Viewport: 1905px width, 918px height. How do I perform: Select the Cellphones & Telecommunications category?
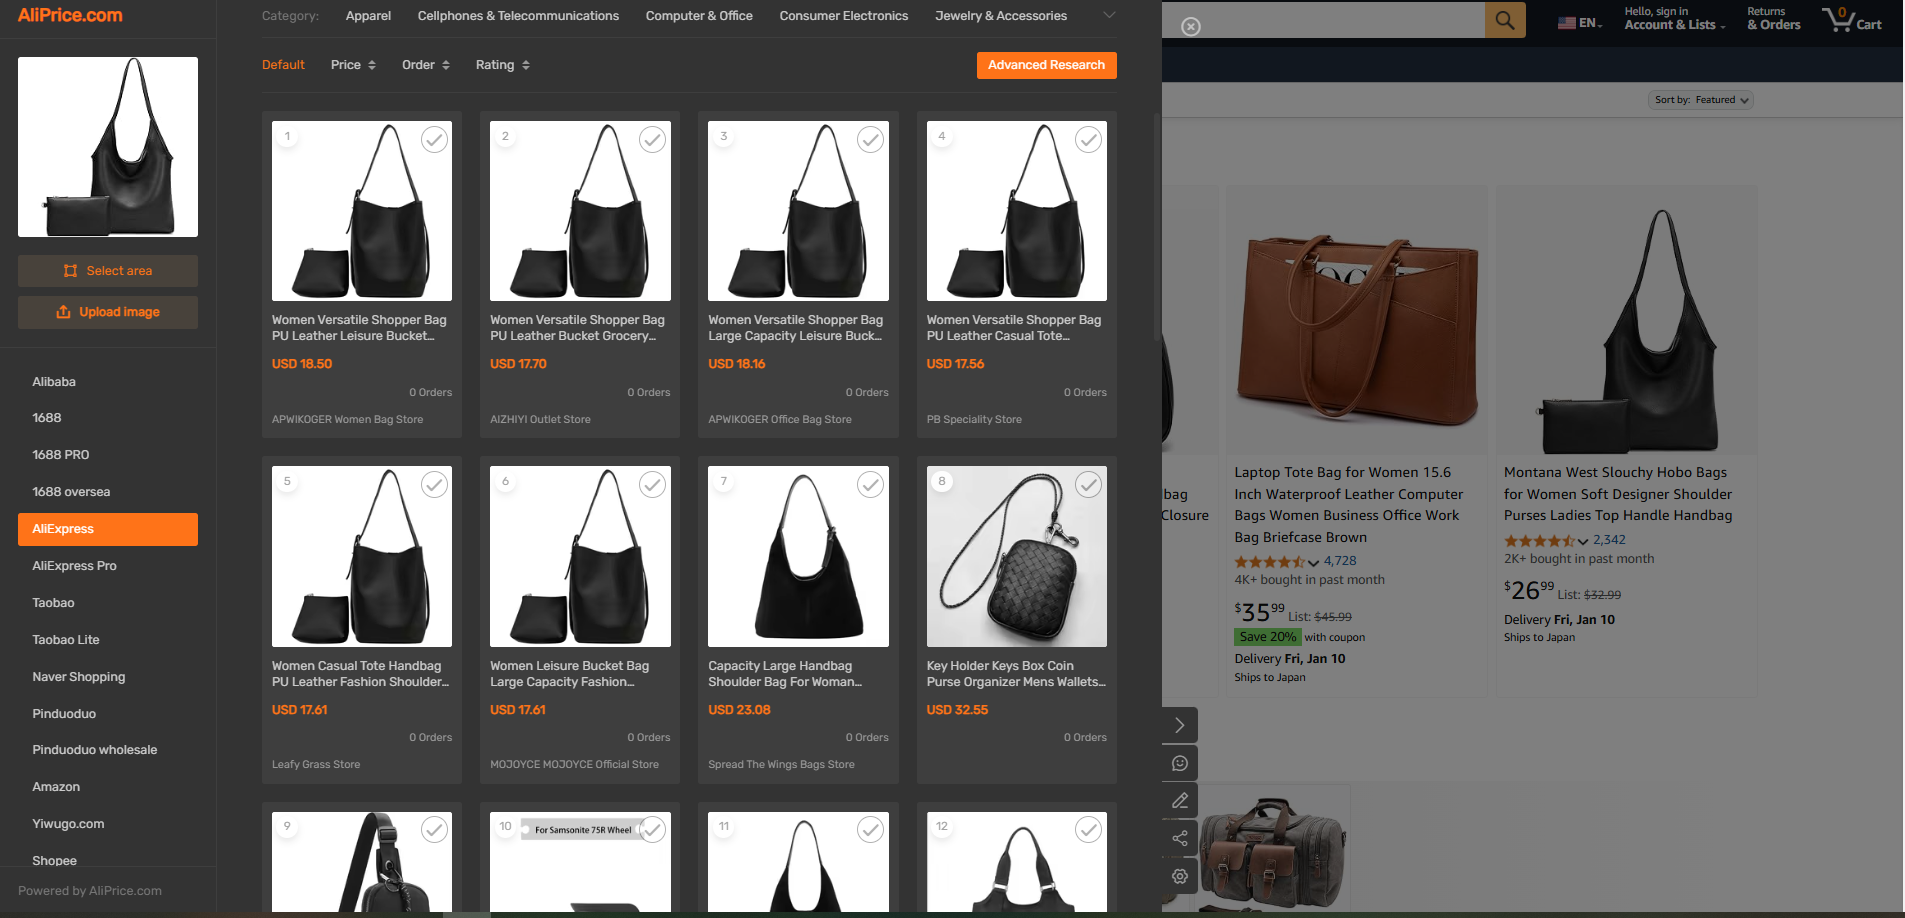coord(518,16)
